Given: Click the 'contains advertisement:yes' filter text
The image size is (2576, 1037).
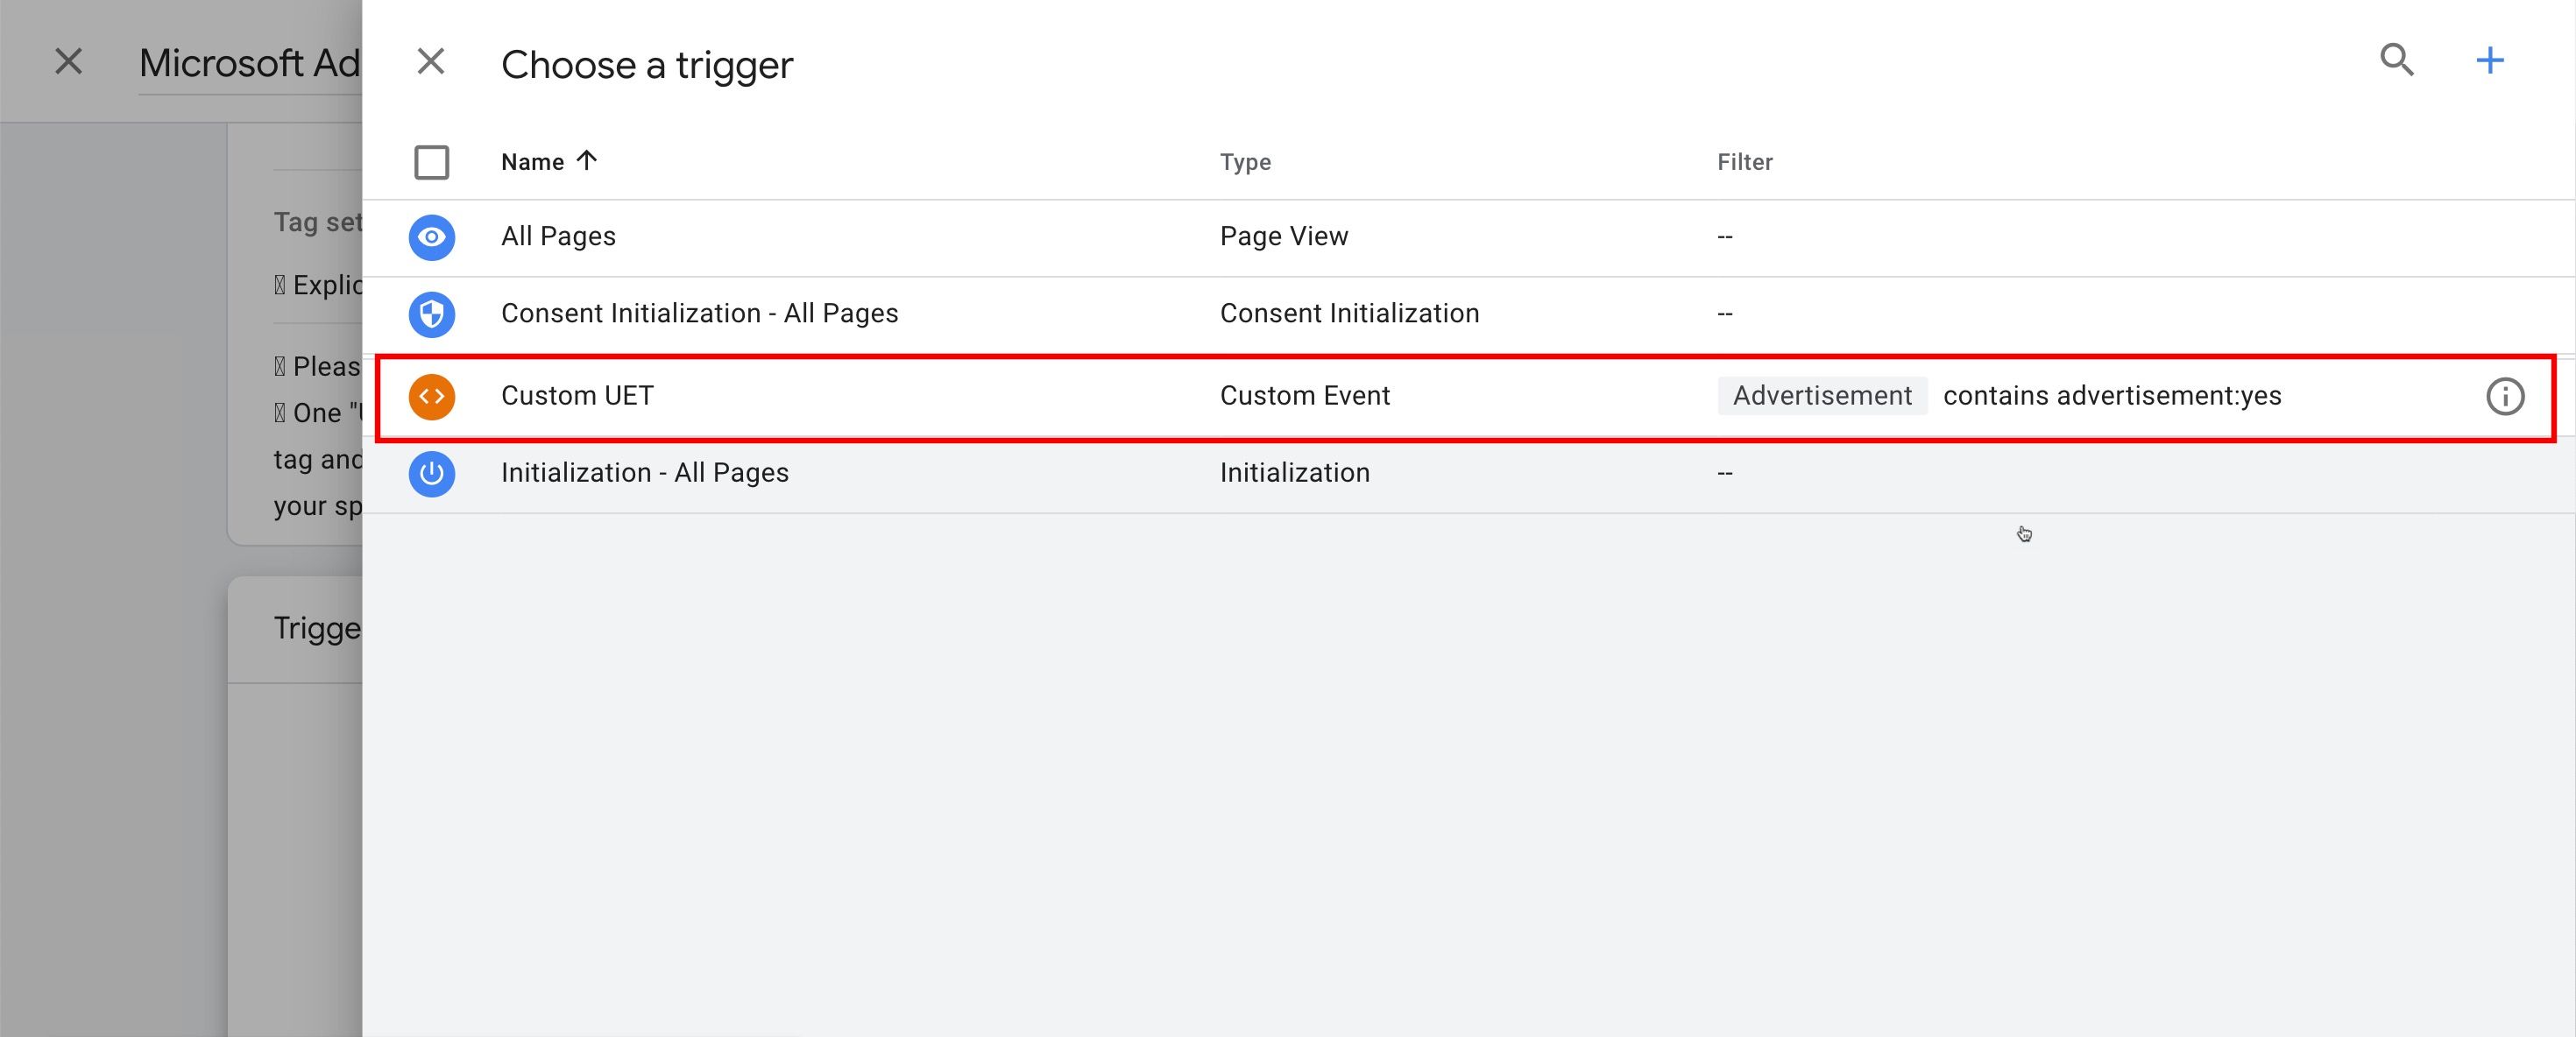Looking at the screenshot, I should click(2112, 396).
